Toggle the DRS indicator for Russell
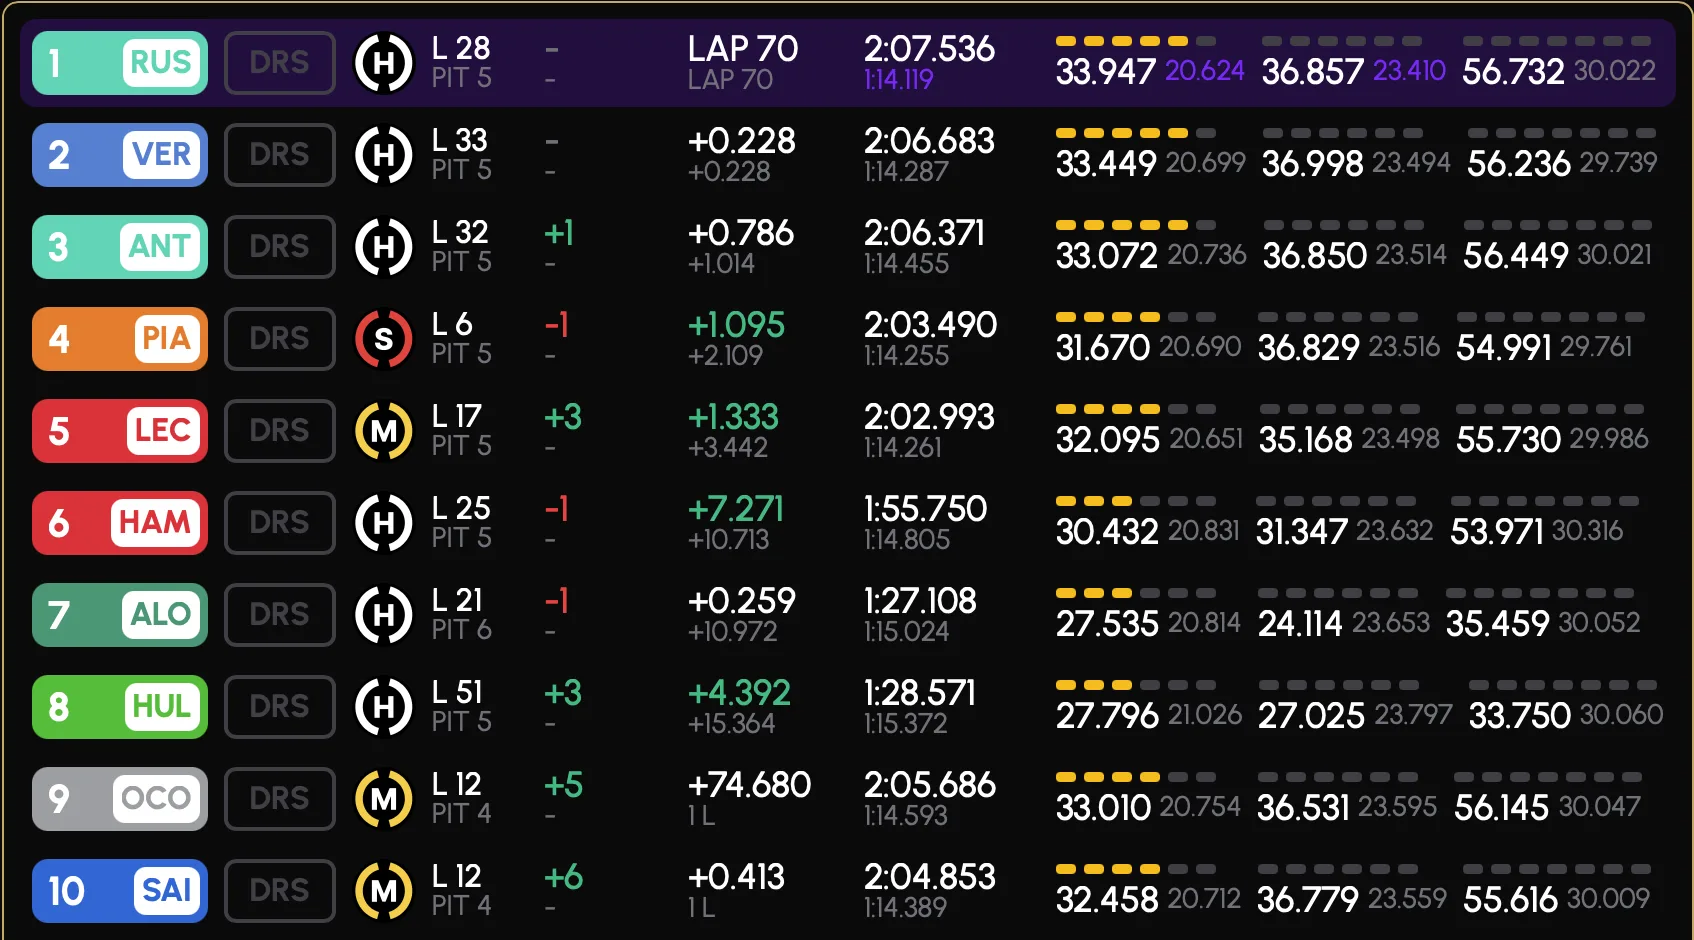The height and width of the screenshot is (940, 1694). pos(280,63)
